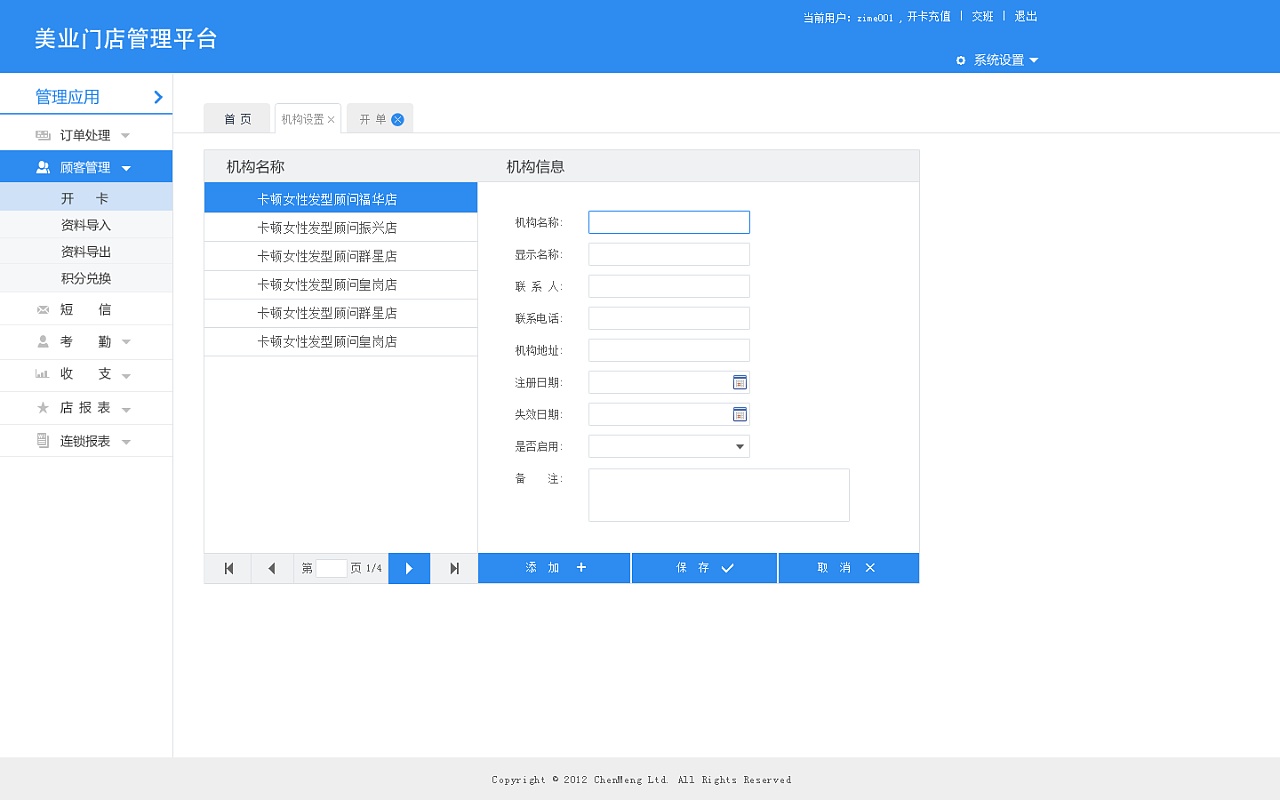Click the 美业门店管理平台 title
Viewport: 1280px width, 800px height.
click(126, 39)
